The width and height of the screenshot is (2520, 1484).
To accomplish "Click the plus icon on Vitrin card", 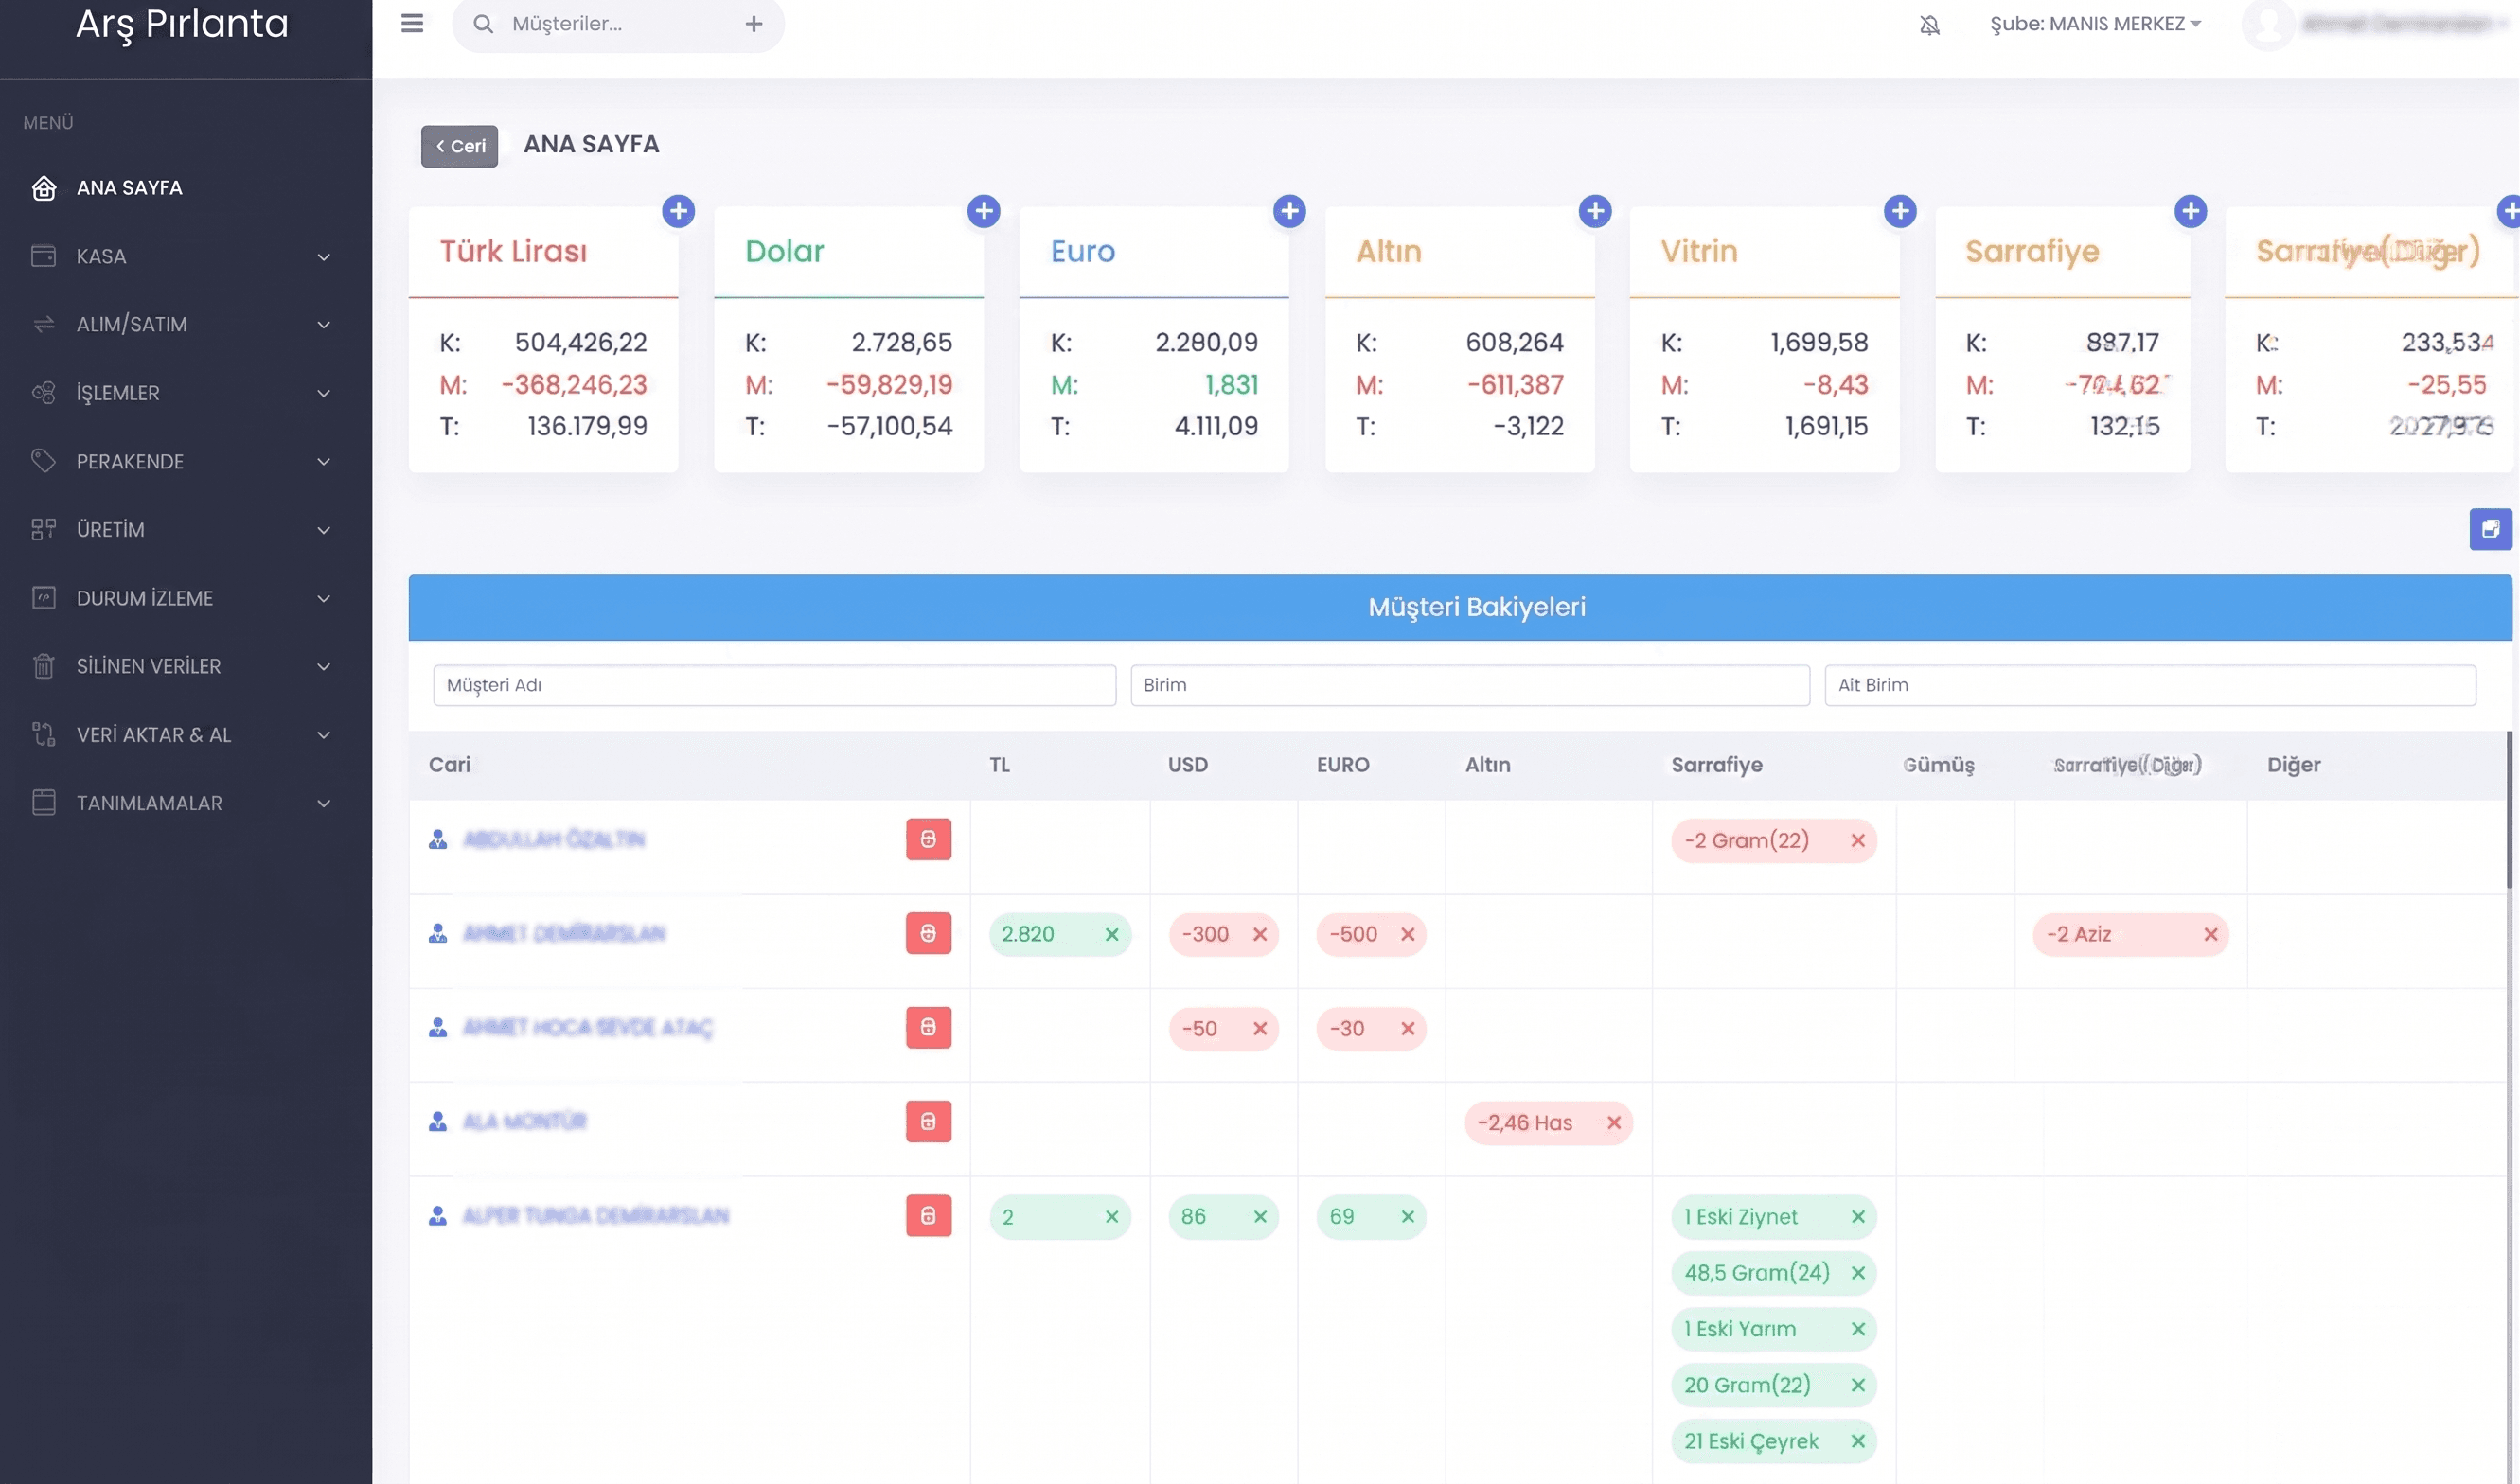I will pyautogui.click(x=1900, y=211).
